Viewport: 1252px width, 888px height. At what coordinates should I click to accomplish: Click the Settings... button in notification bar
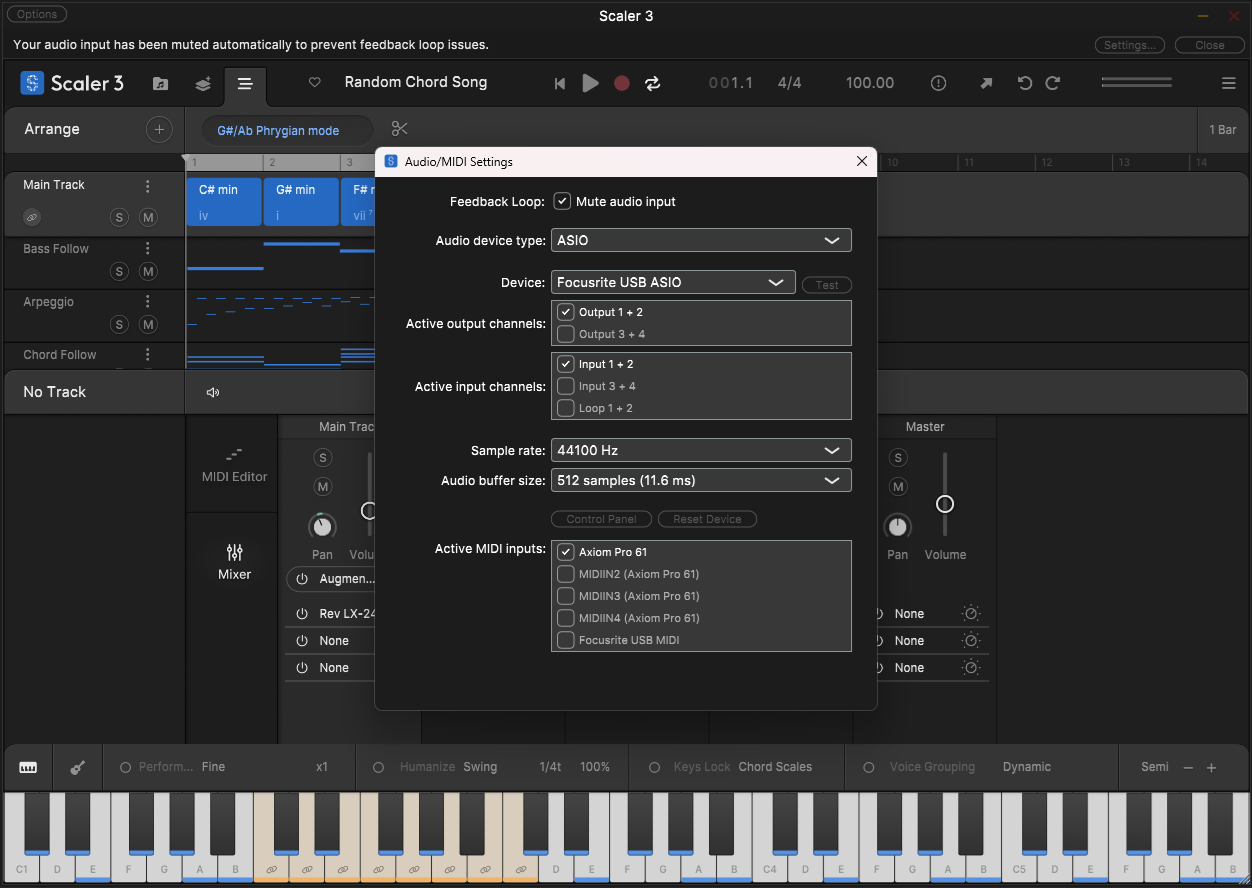[x=1130, y=45]
